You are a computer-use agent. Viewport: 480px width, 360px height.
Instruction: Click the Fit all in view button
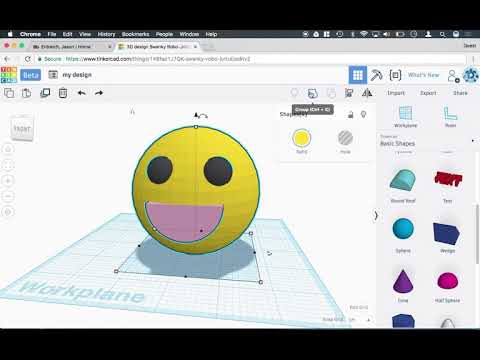coord(8,165)
